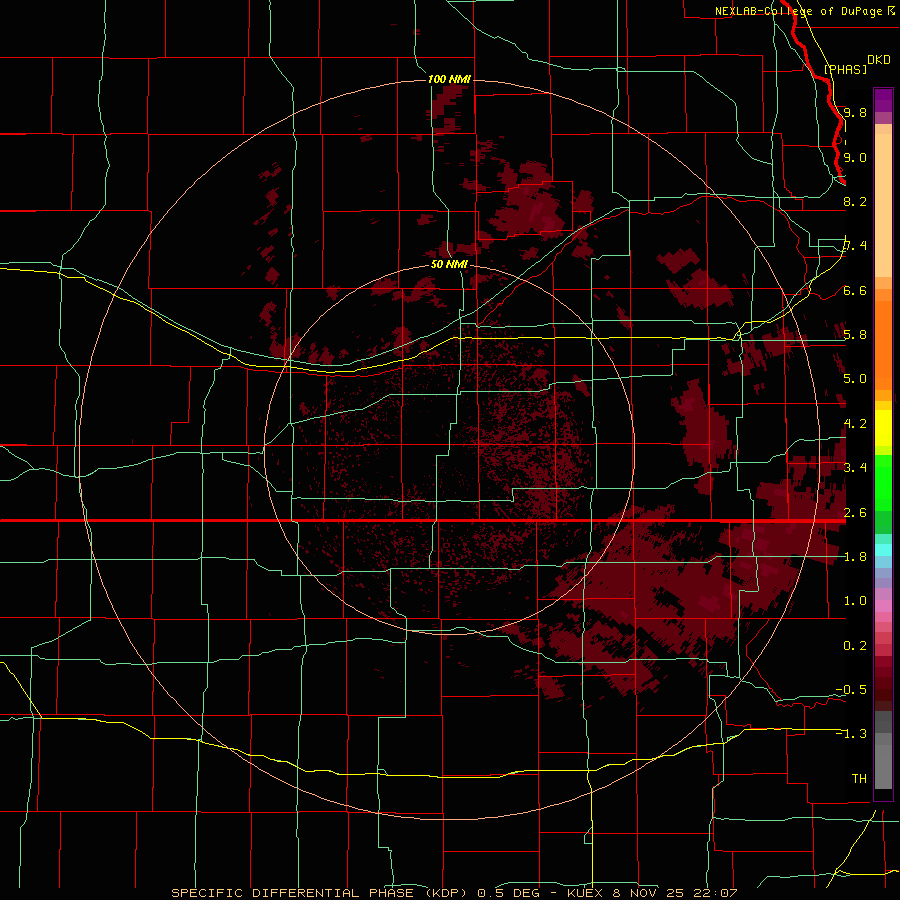Screen dimensions: 900x900
Task: Click the NEXLAB-College of DuPage label
Action: click(798, 11)
